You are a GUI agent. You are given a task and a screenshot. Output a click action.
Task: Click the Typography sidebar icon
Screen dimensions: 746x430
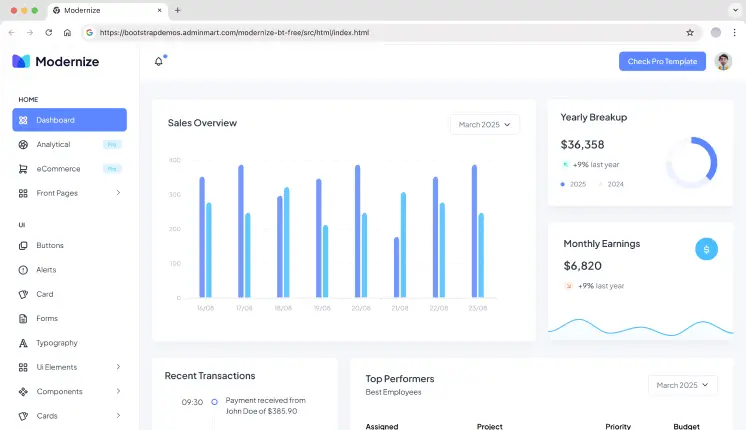pos(23,343)
